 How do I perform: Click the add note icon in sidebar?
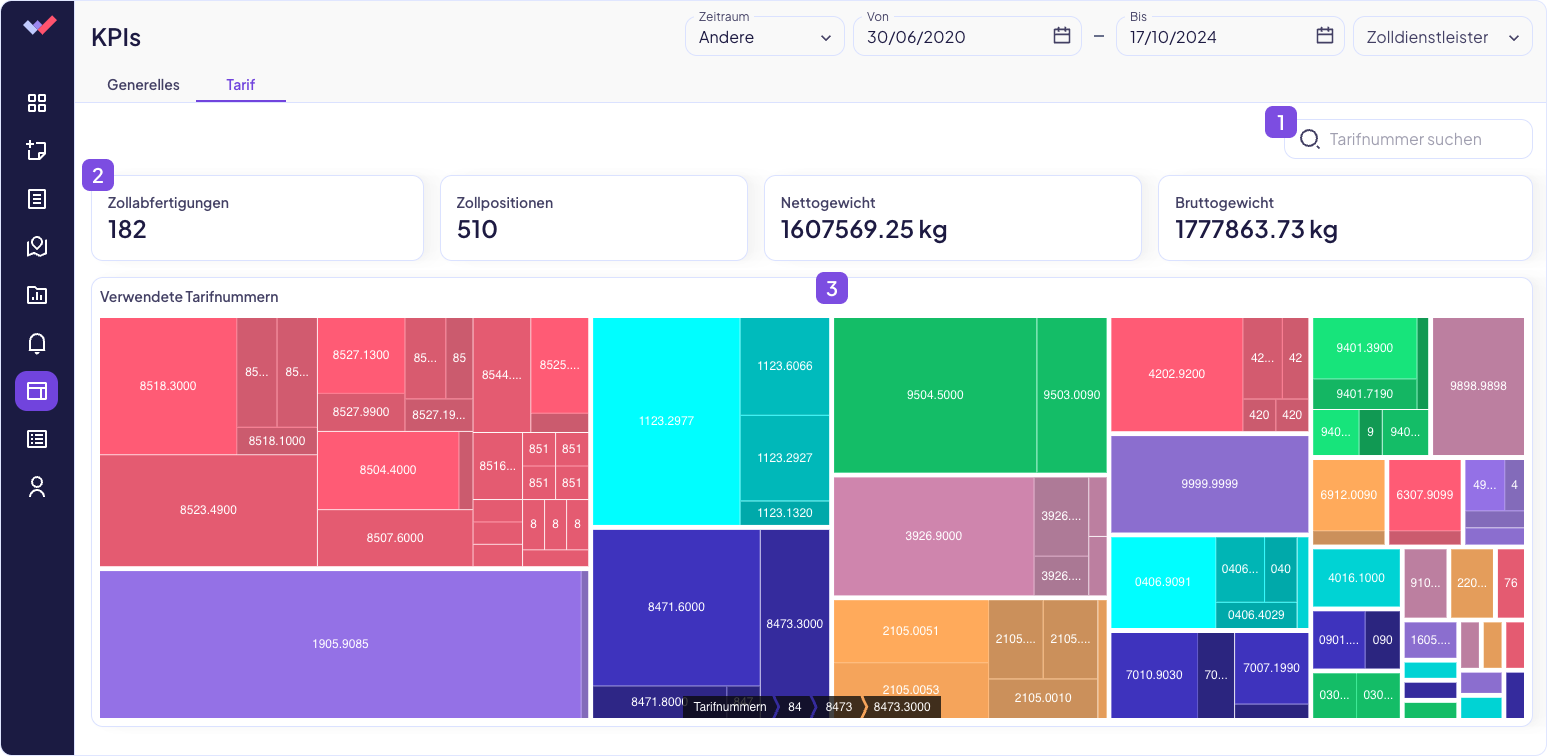click(x=37, y=151)
